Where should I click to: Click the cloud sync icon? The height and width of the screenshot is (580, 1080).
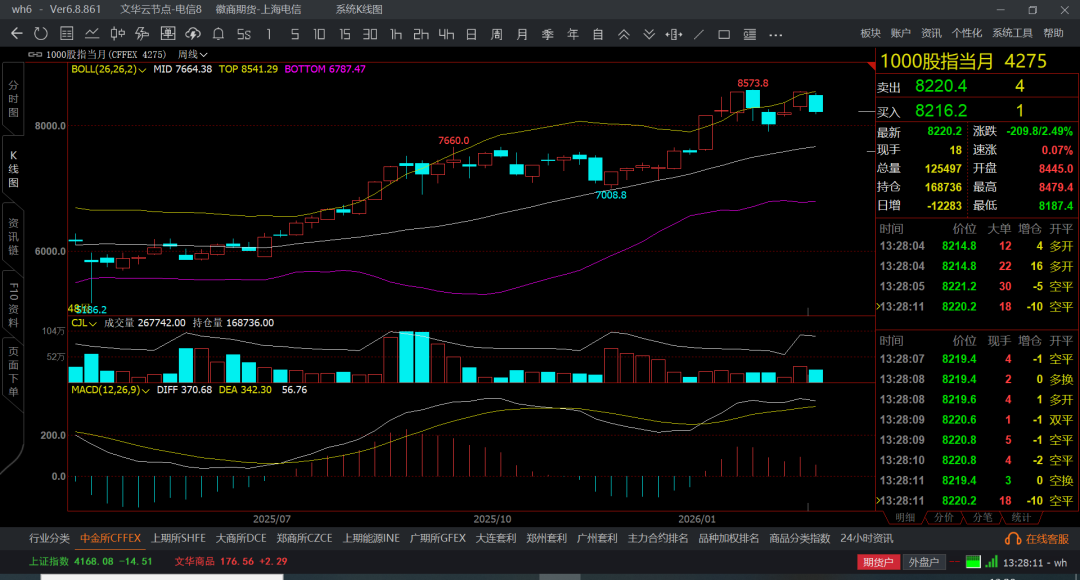193,33
